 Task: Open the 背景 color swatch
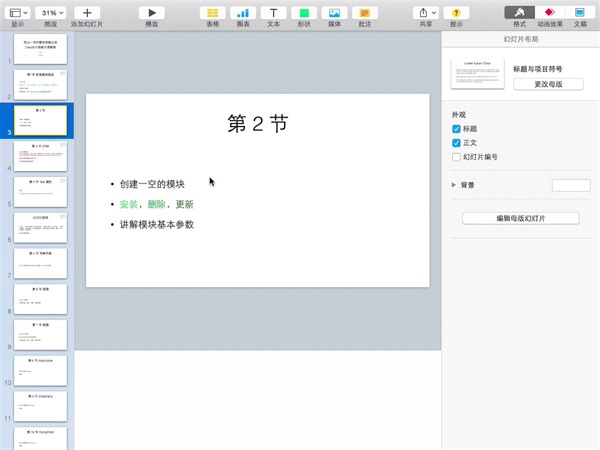571,185
